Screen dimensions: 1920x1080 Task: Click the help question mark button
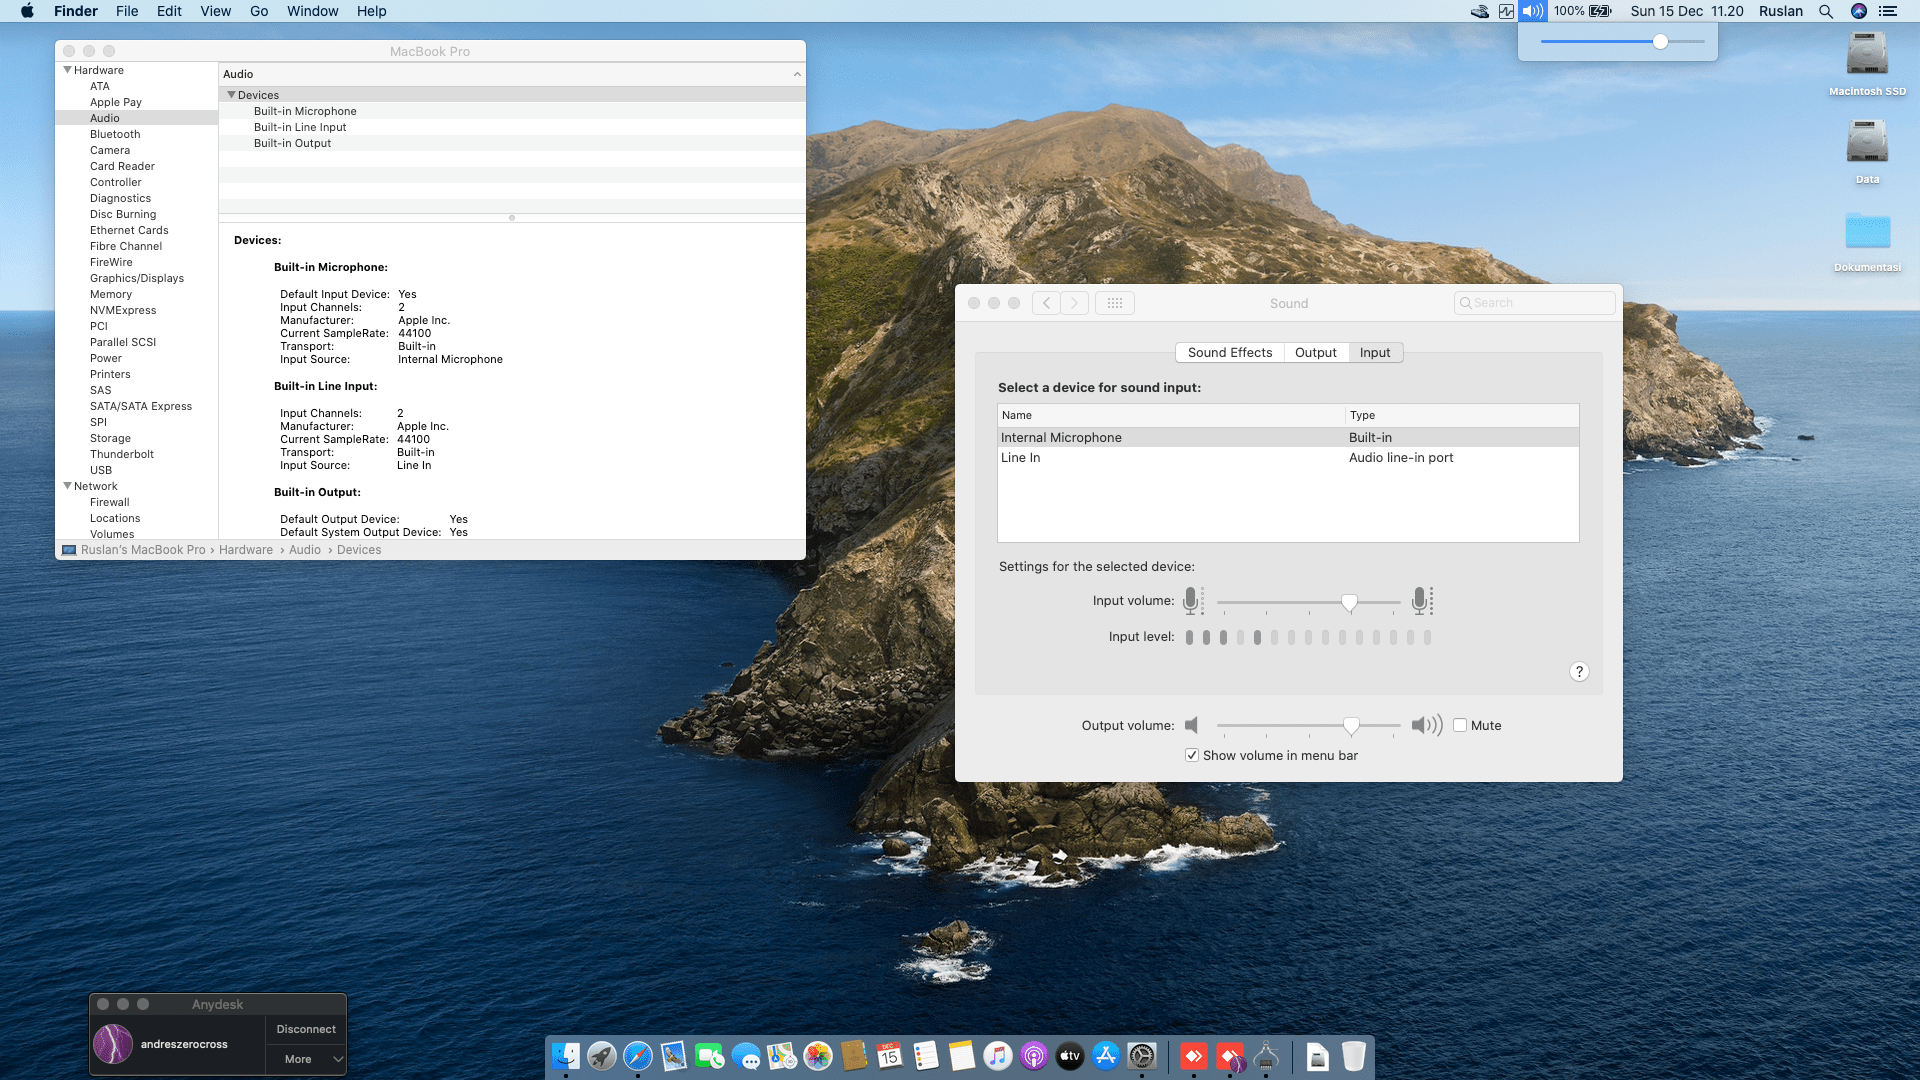[1579, 672]
